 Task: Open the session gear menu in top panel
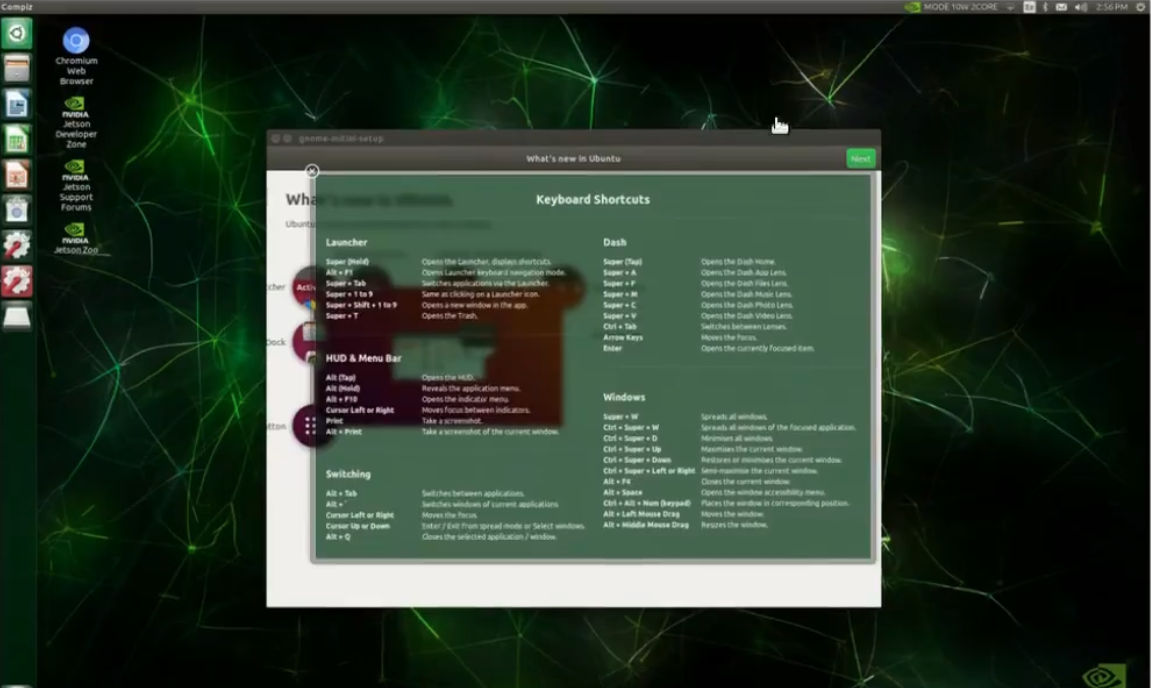click(x=1141, y=7)
